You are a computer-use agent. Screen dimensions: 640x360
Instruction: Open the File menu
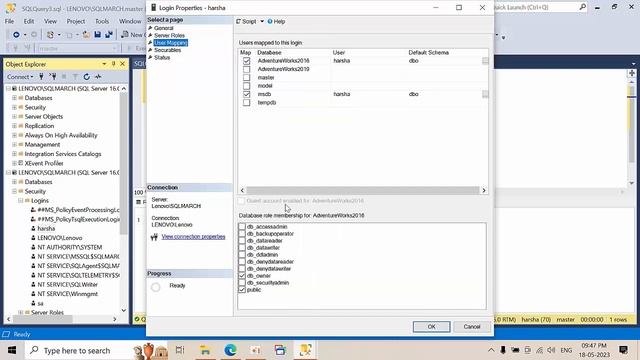tap(9, 21)
